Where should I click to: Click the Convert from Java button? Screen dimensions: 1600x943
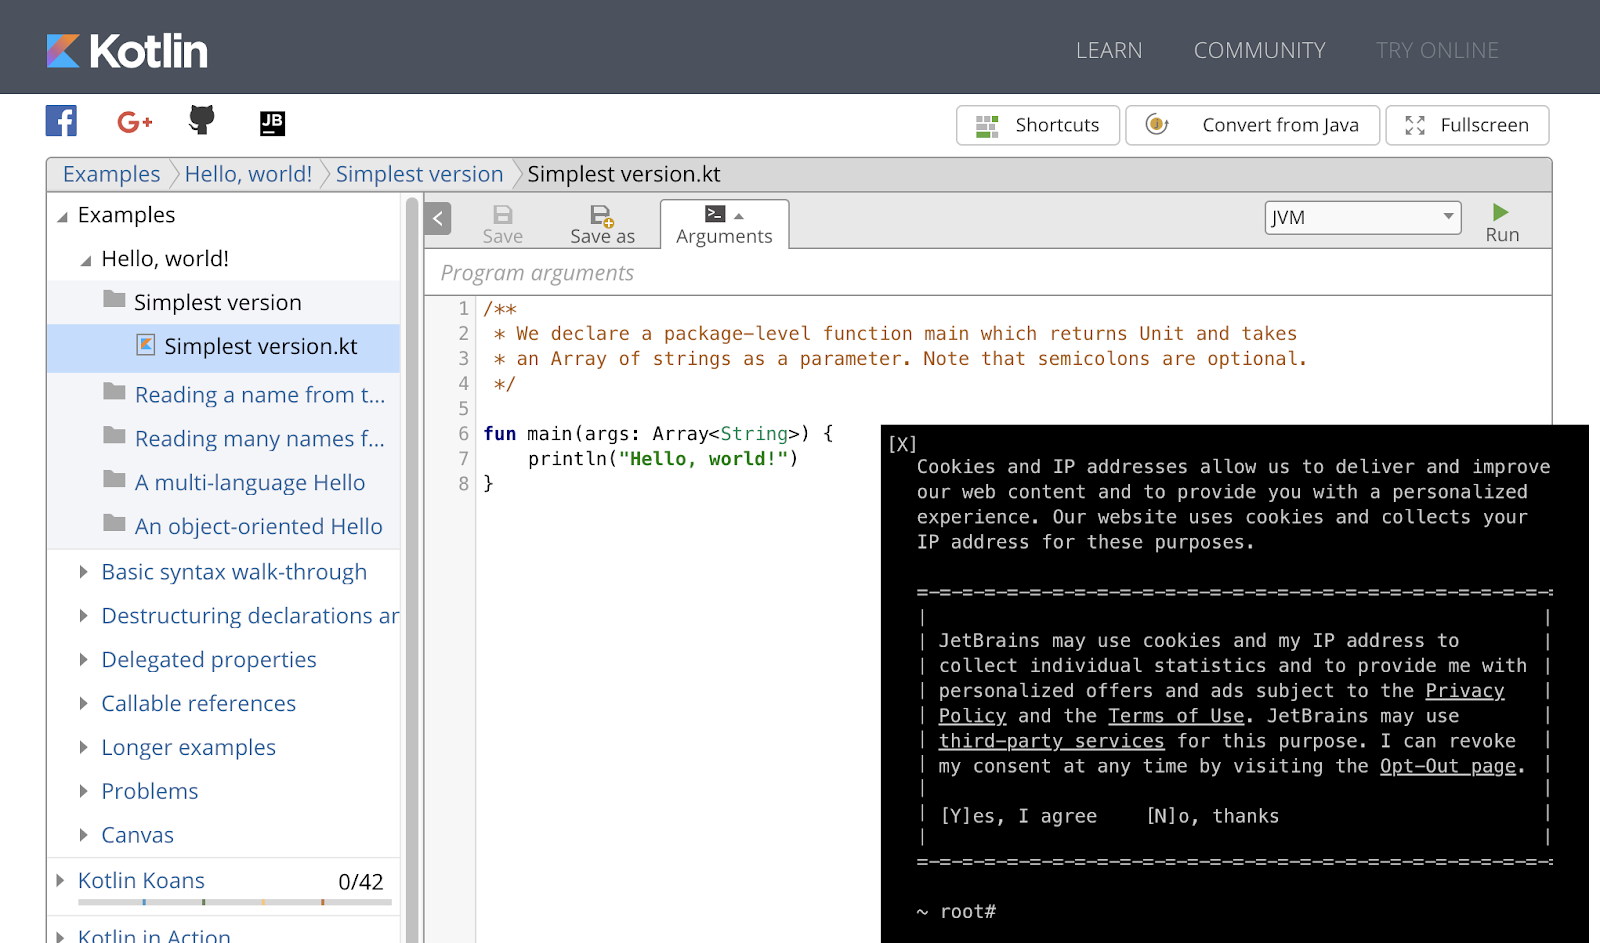click(x=1252, y=125)
